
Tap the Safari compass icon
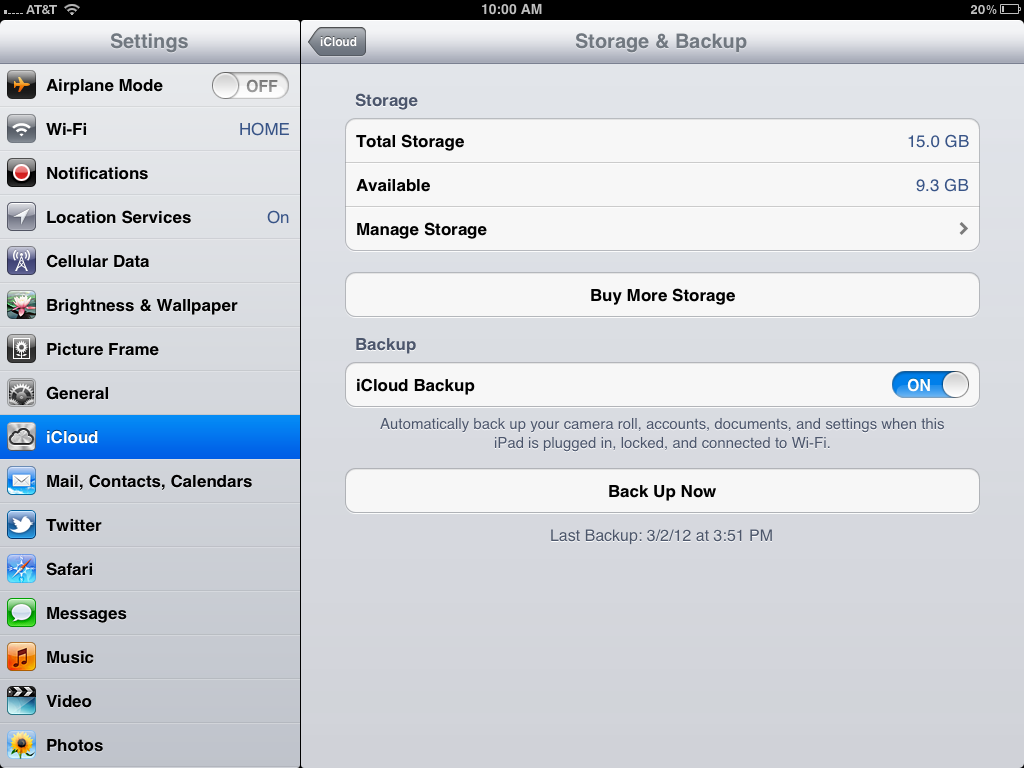coord(22,569)
